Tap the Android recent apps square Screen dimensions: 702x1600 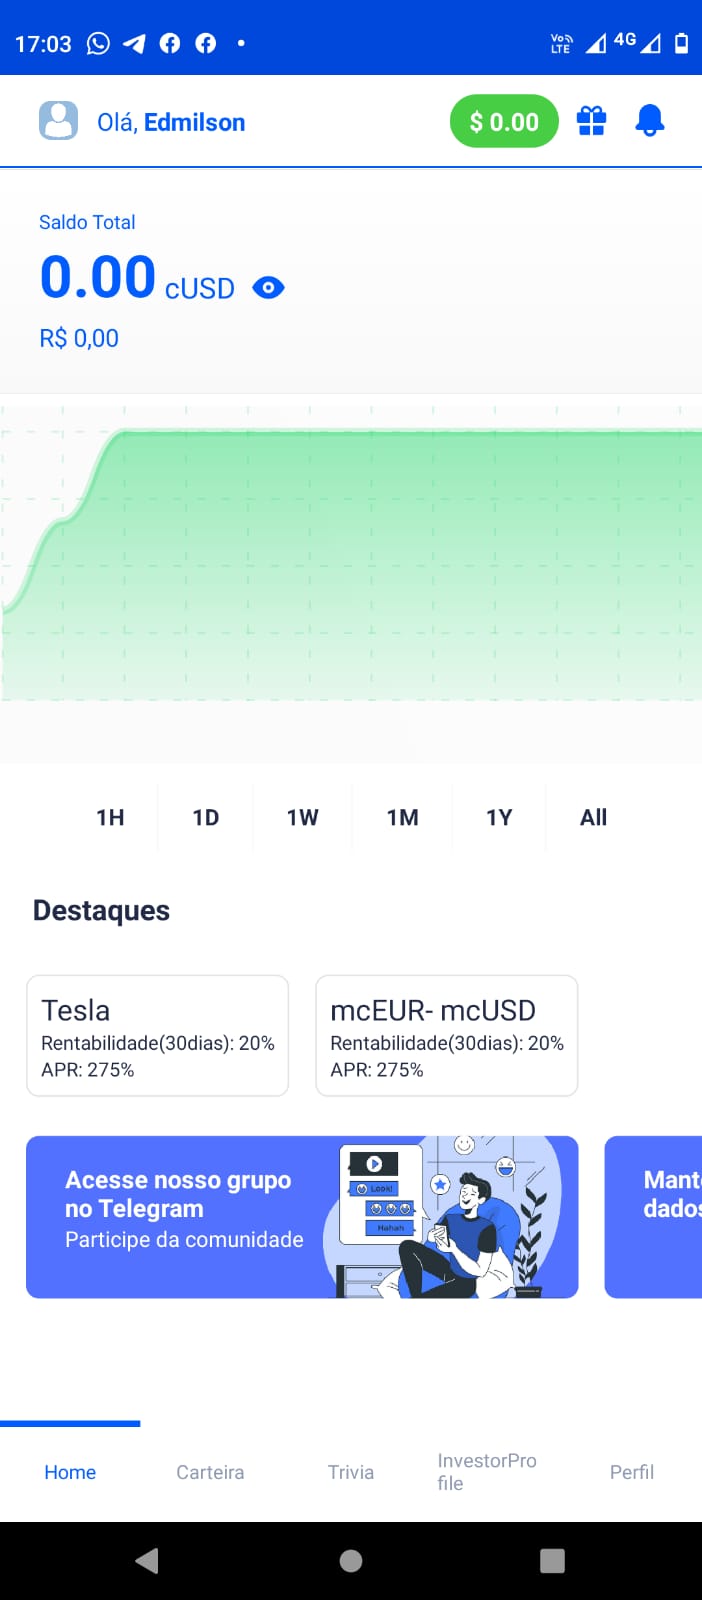[x=552, y=1561]
